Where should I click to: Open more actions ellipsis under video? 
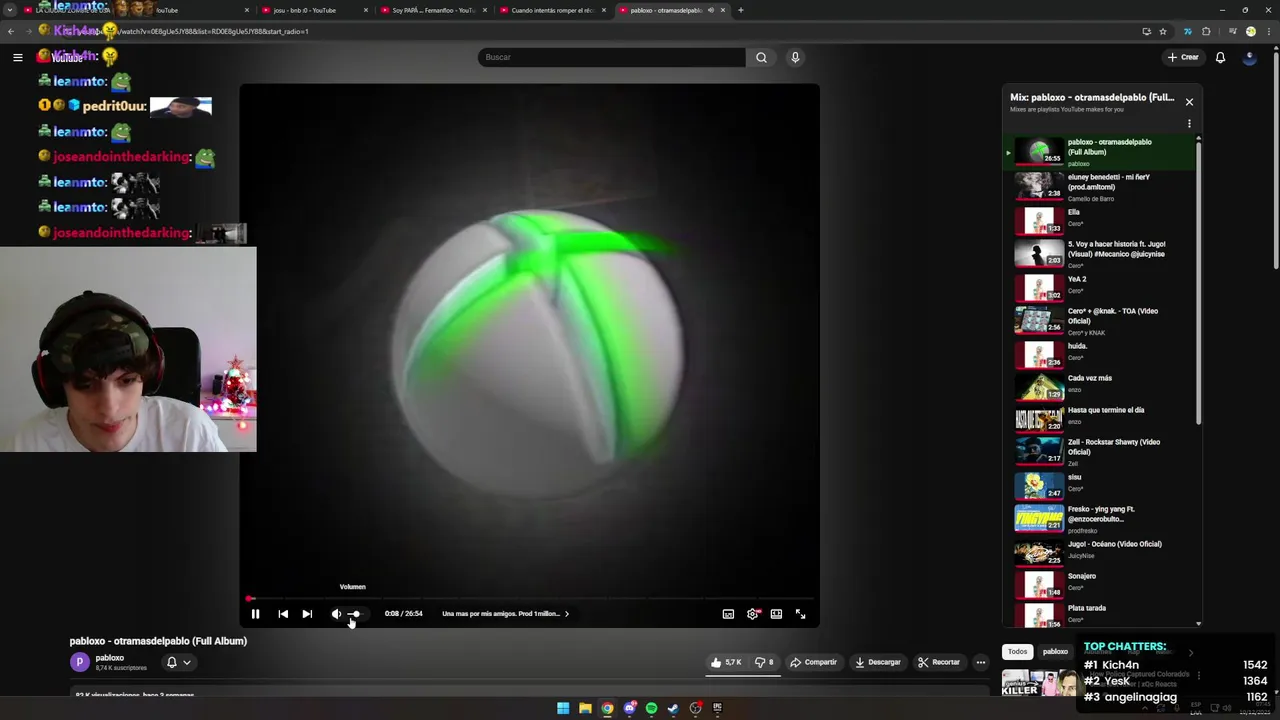point(980,662)
